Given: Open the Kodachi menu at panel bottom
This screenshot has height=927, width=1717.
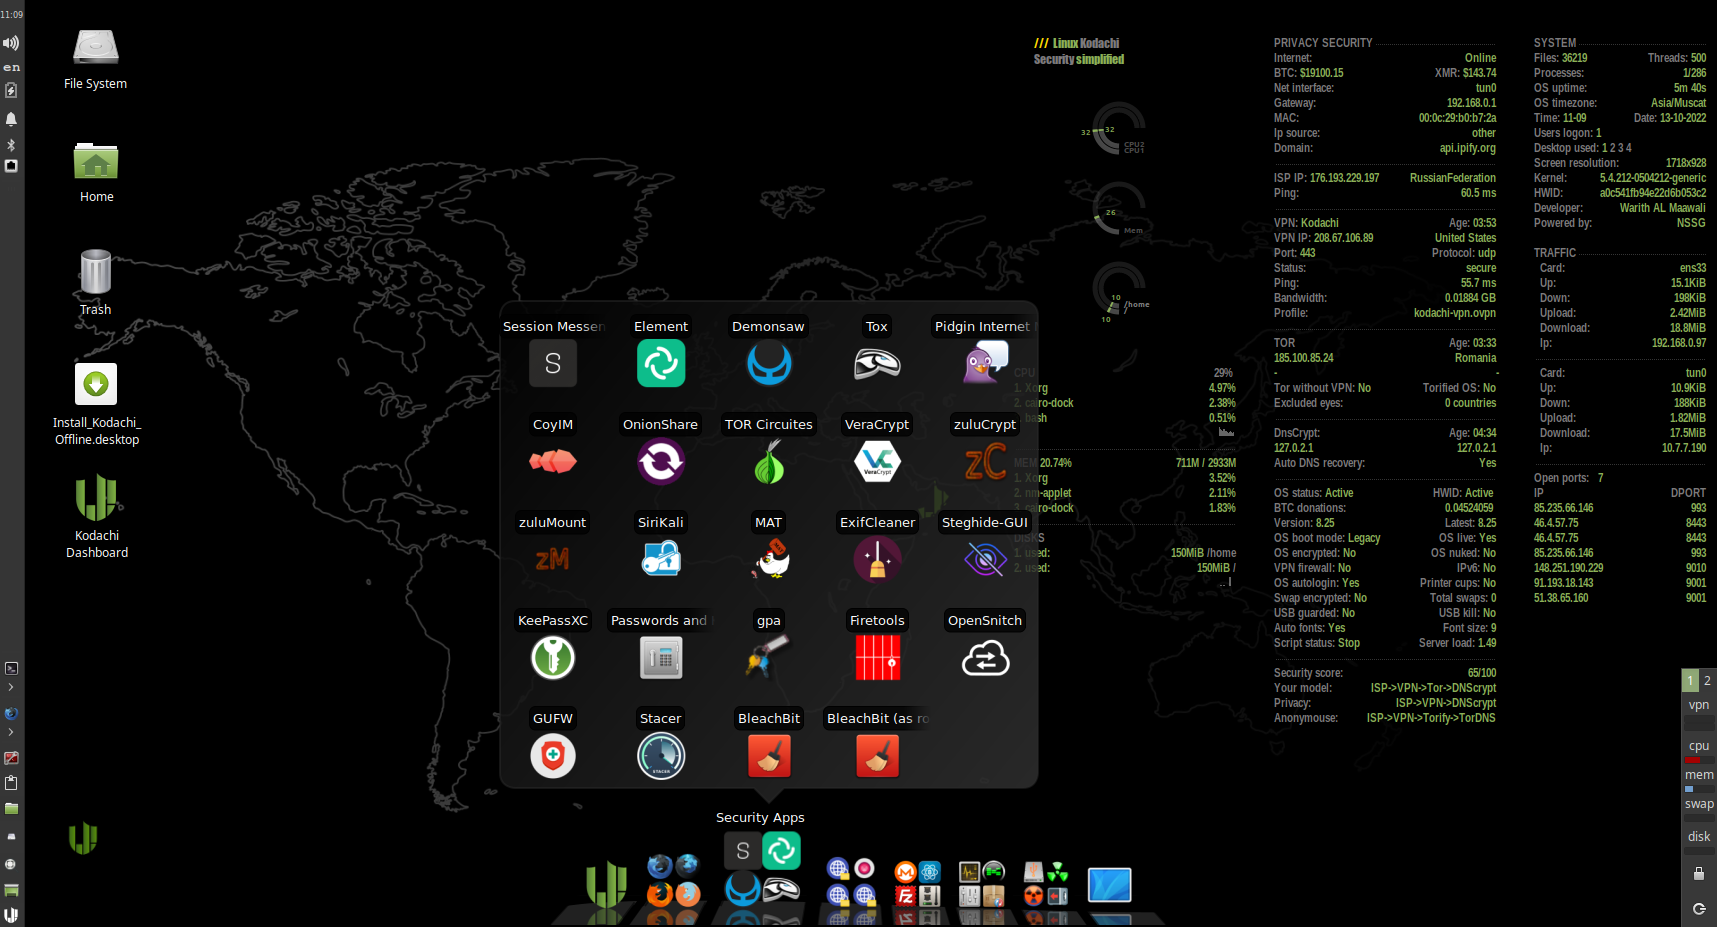Looking at the screenshot, I should 11,915.
